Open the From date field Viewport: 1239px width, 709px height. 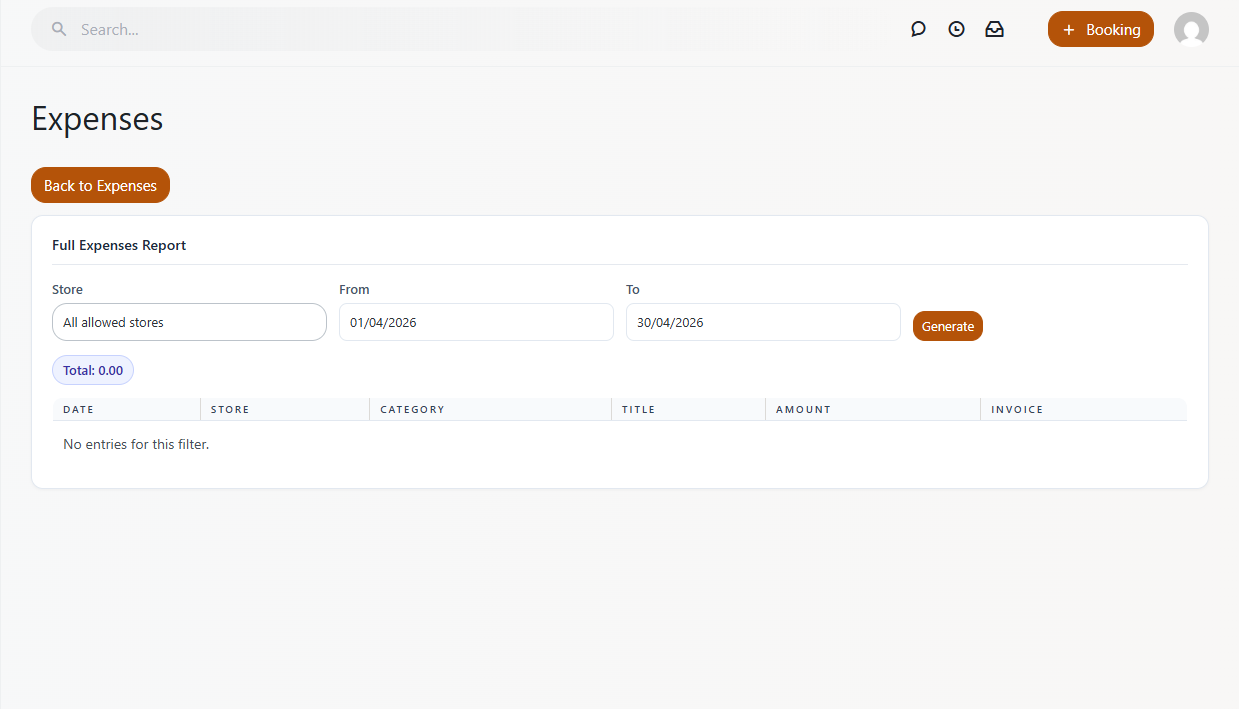476,323
